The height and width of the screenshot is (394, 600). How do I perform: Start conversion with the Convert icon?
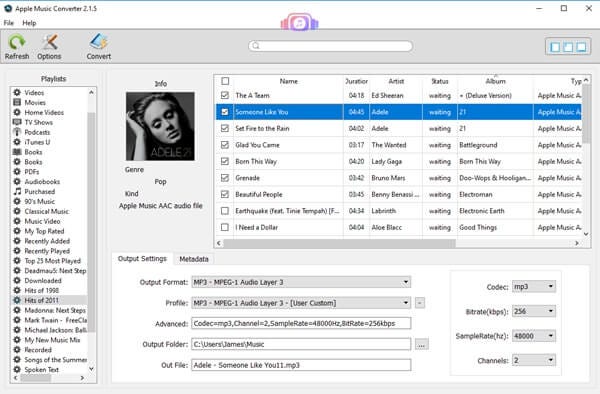click(x=99, y=42)
